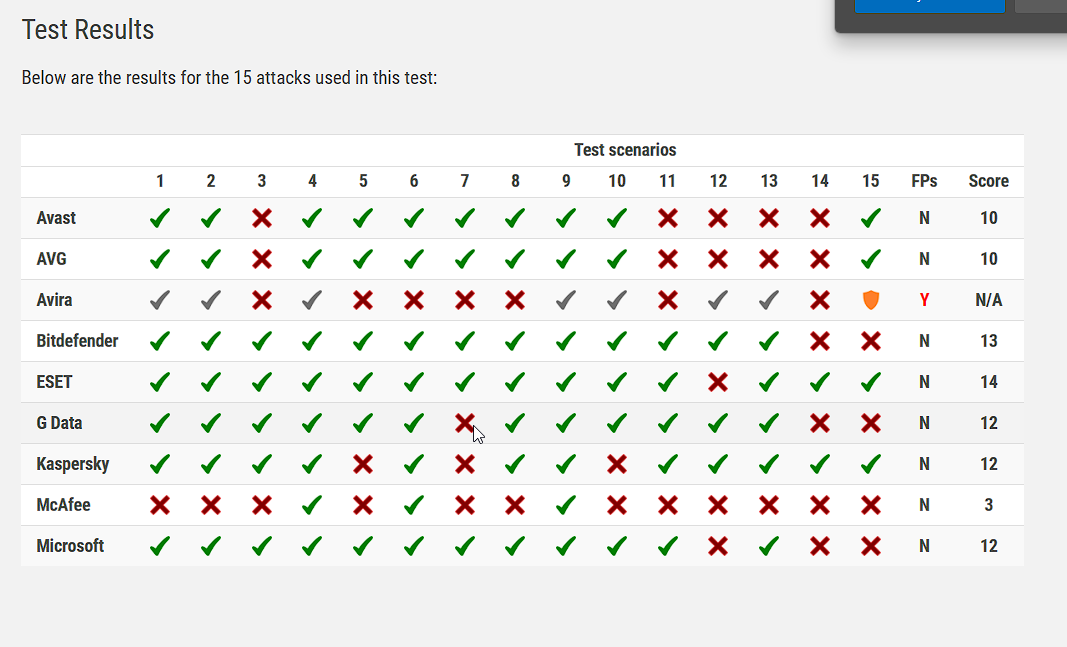Click Kaspersky's red X under scenario 5
The height and width of the screenshot is (647, 1067).
tap(363, 464)
